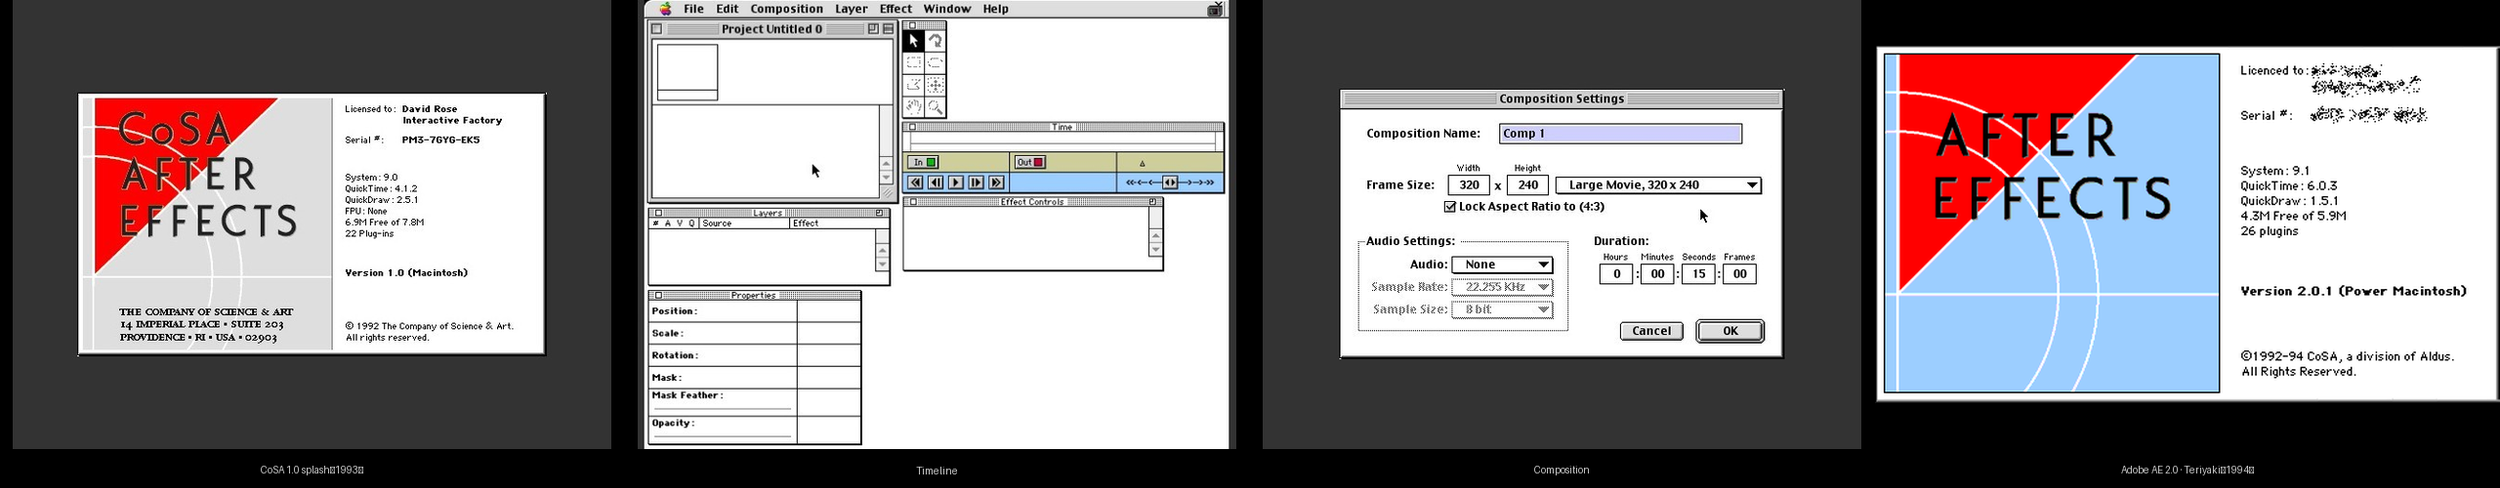The height and width of the screenshot is (488, 2500).
Task: Click the application switcher icon in menu bar
Action: 1214,9
